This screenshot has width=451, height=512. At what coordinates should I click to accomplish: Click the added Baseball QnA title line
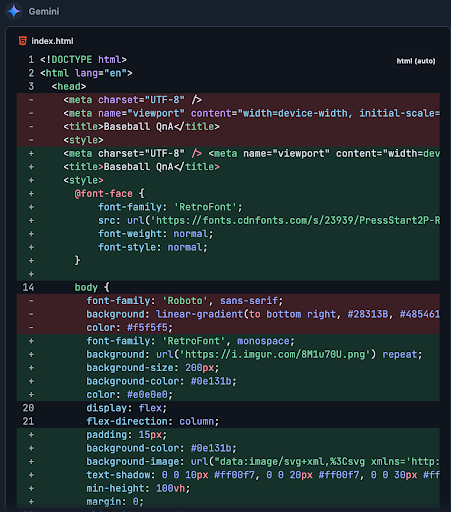[x=141, y=167]
